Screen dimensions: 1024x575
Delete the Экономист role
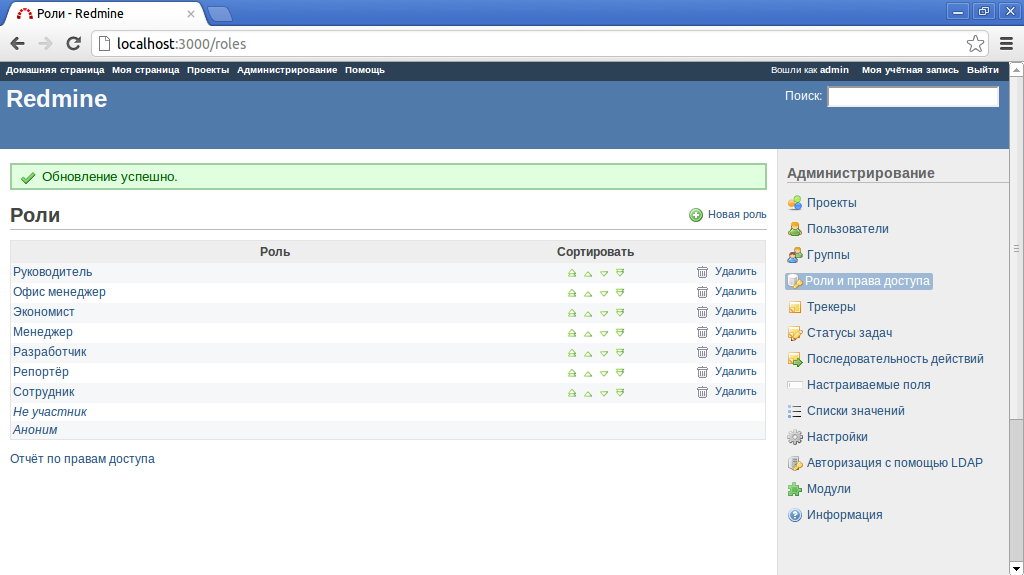coord(735,312)
